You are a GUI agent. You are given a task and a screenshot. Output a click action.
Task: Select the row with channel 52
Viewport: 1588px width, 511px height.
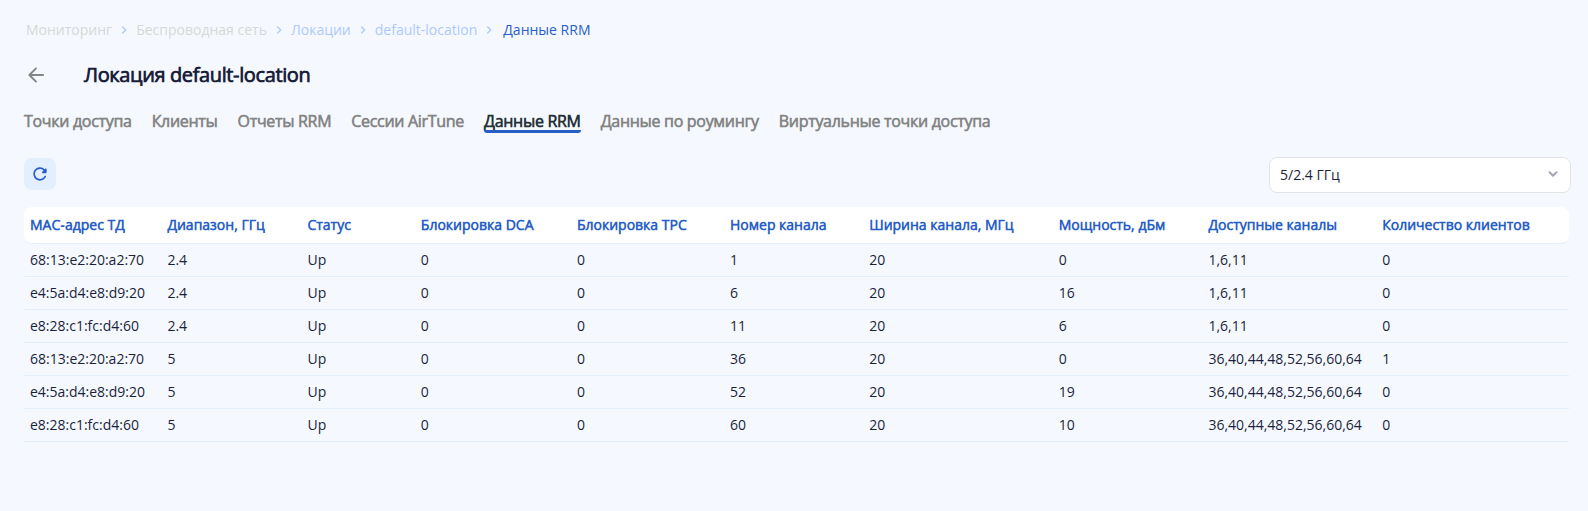click(x=738, y=392)
